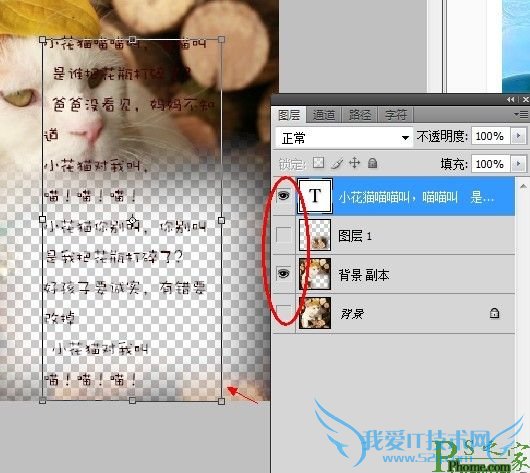Viewport: 530px width, 473px height.
Task: Close the layers panel group
Action: click(526, 99)
